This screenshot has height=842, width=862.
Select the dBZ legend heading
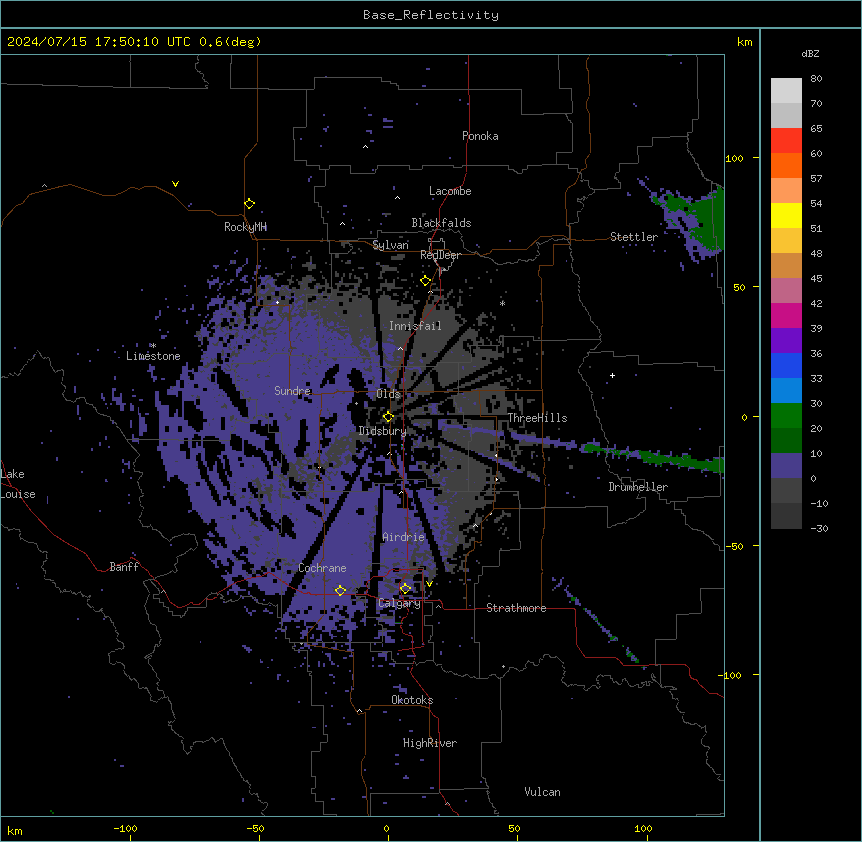click(810, 53)
